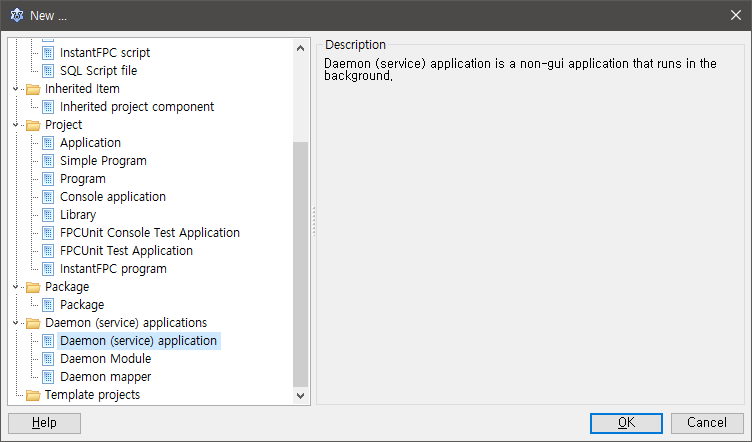Image resolution: width=752 pixels, height=442 pixels.
Task: Collapse the Daemon (service) applications node
Action: [16, 323]
